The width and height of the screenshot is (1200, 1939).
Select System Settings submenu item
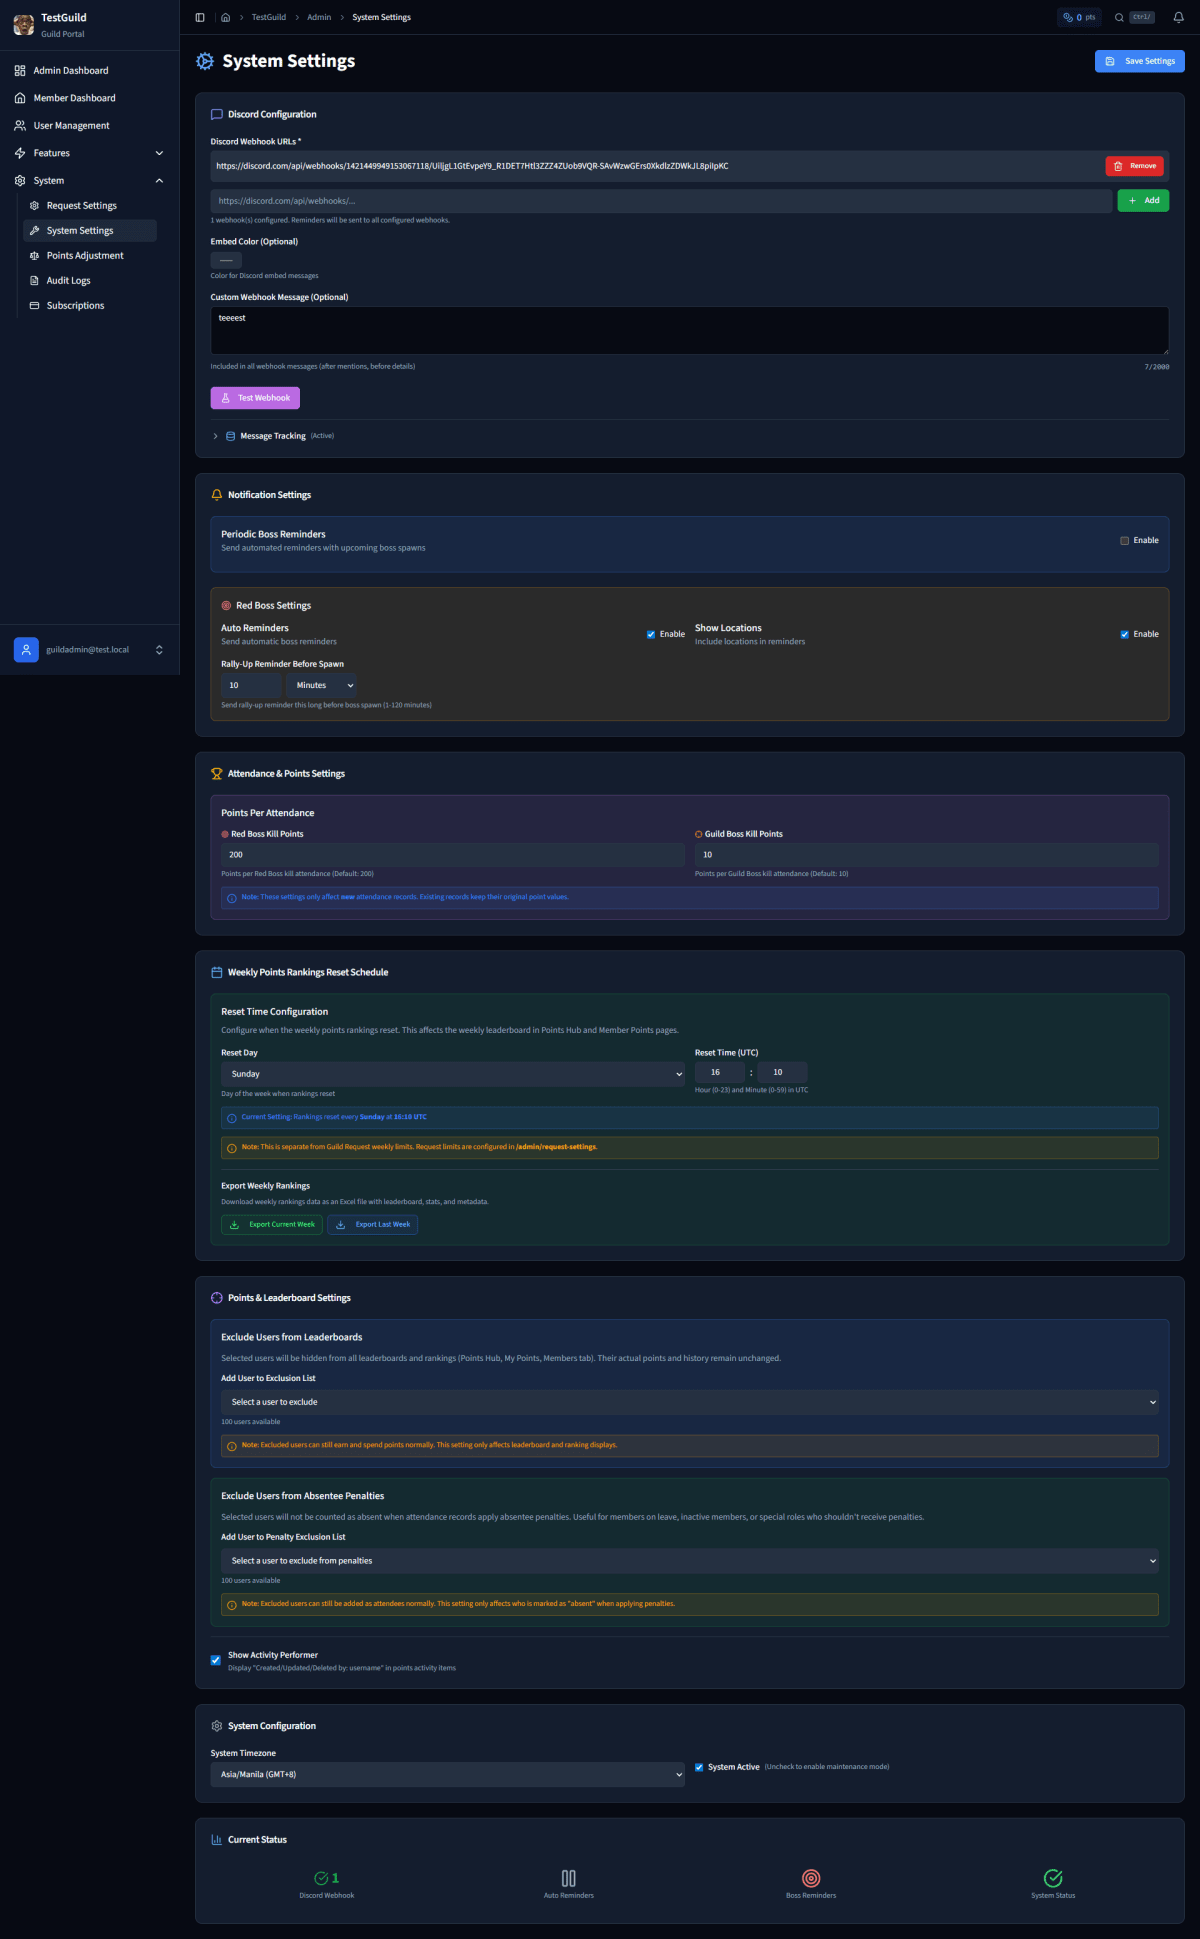(x=90, y=231)
